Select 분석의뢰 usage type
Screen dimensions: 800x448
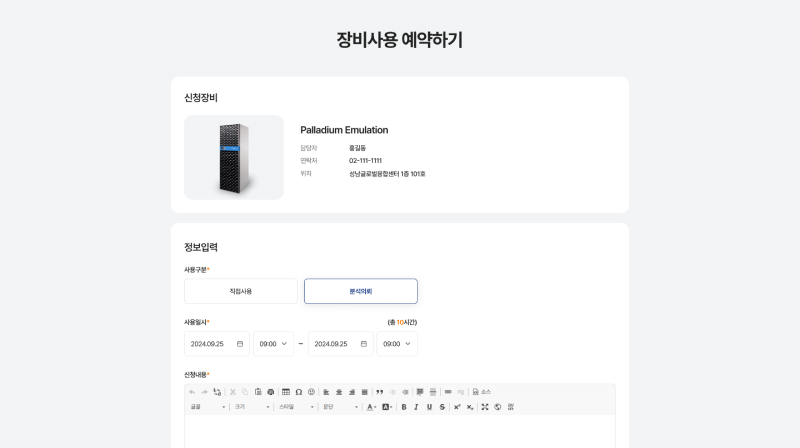coord(361,291)
